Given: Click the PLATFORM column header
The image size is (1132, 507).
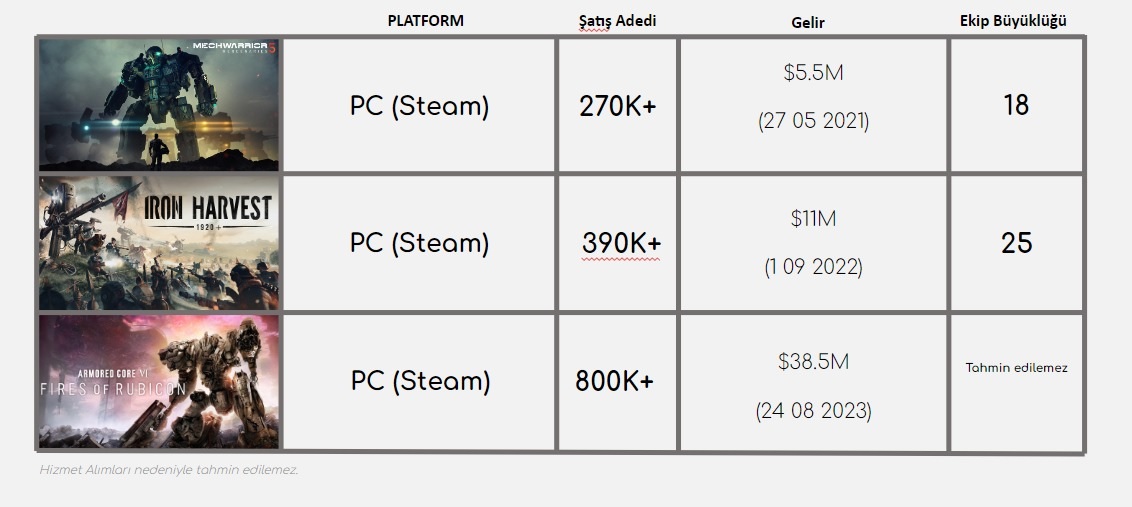Looking at the screenshot, I should click(425, 20).
